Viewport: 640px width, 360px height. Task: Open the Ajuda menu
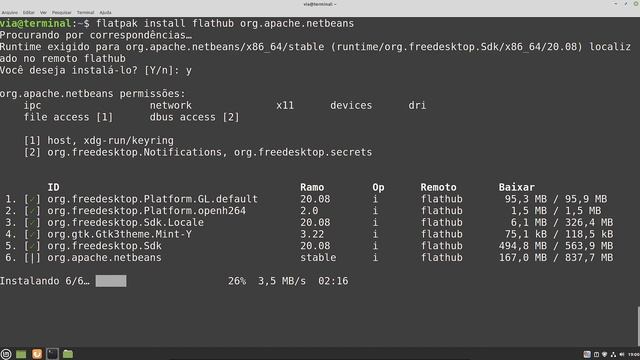point(105,13)
